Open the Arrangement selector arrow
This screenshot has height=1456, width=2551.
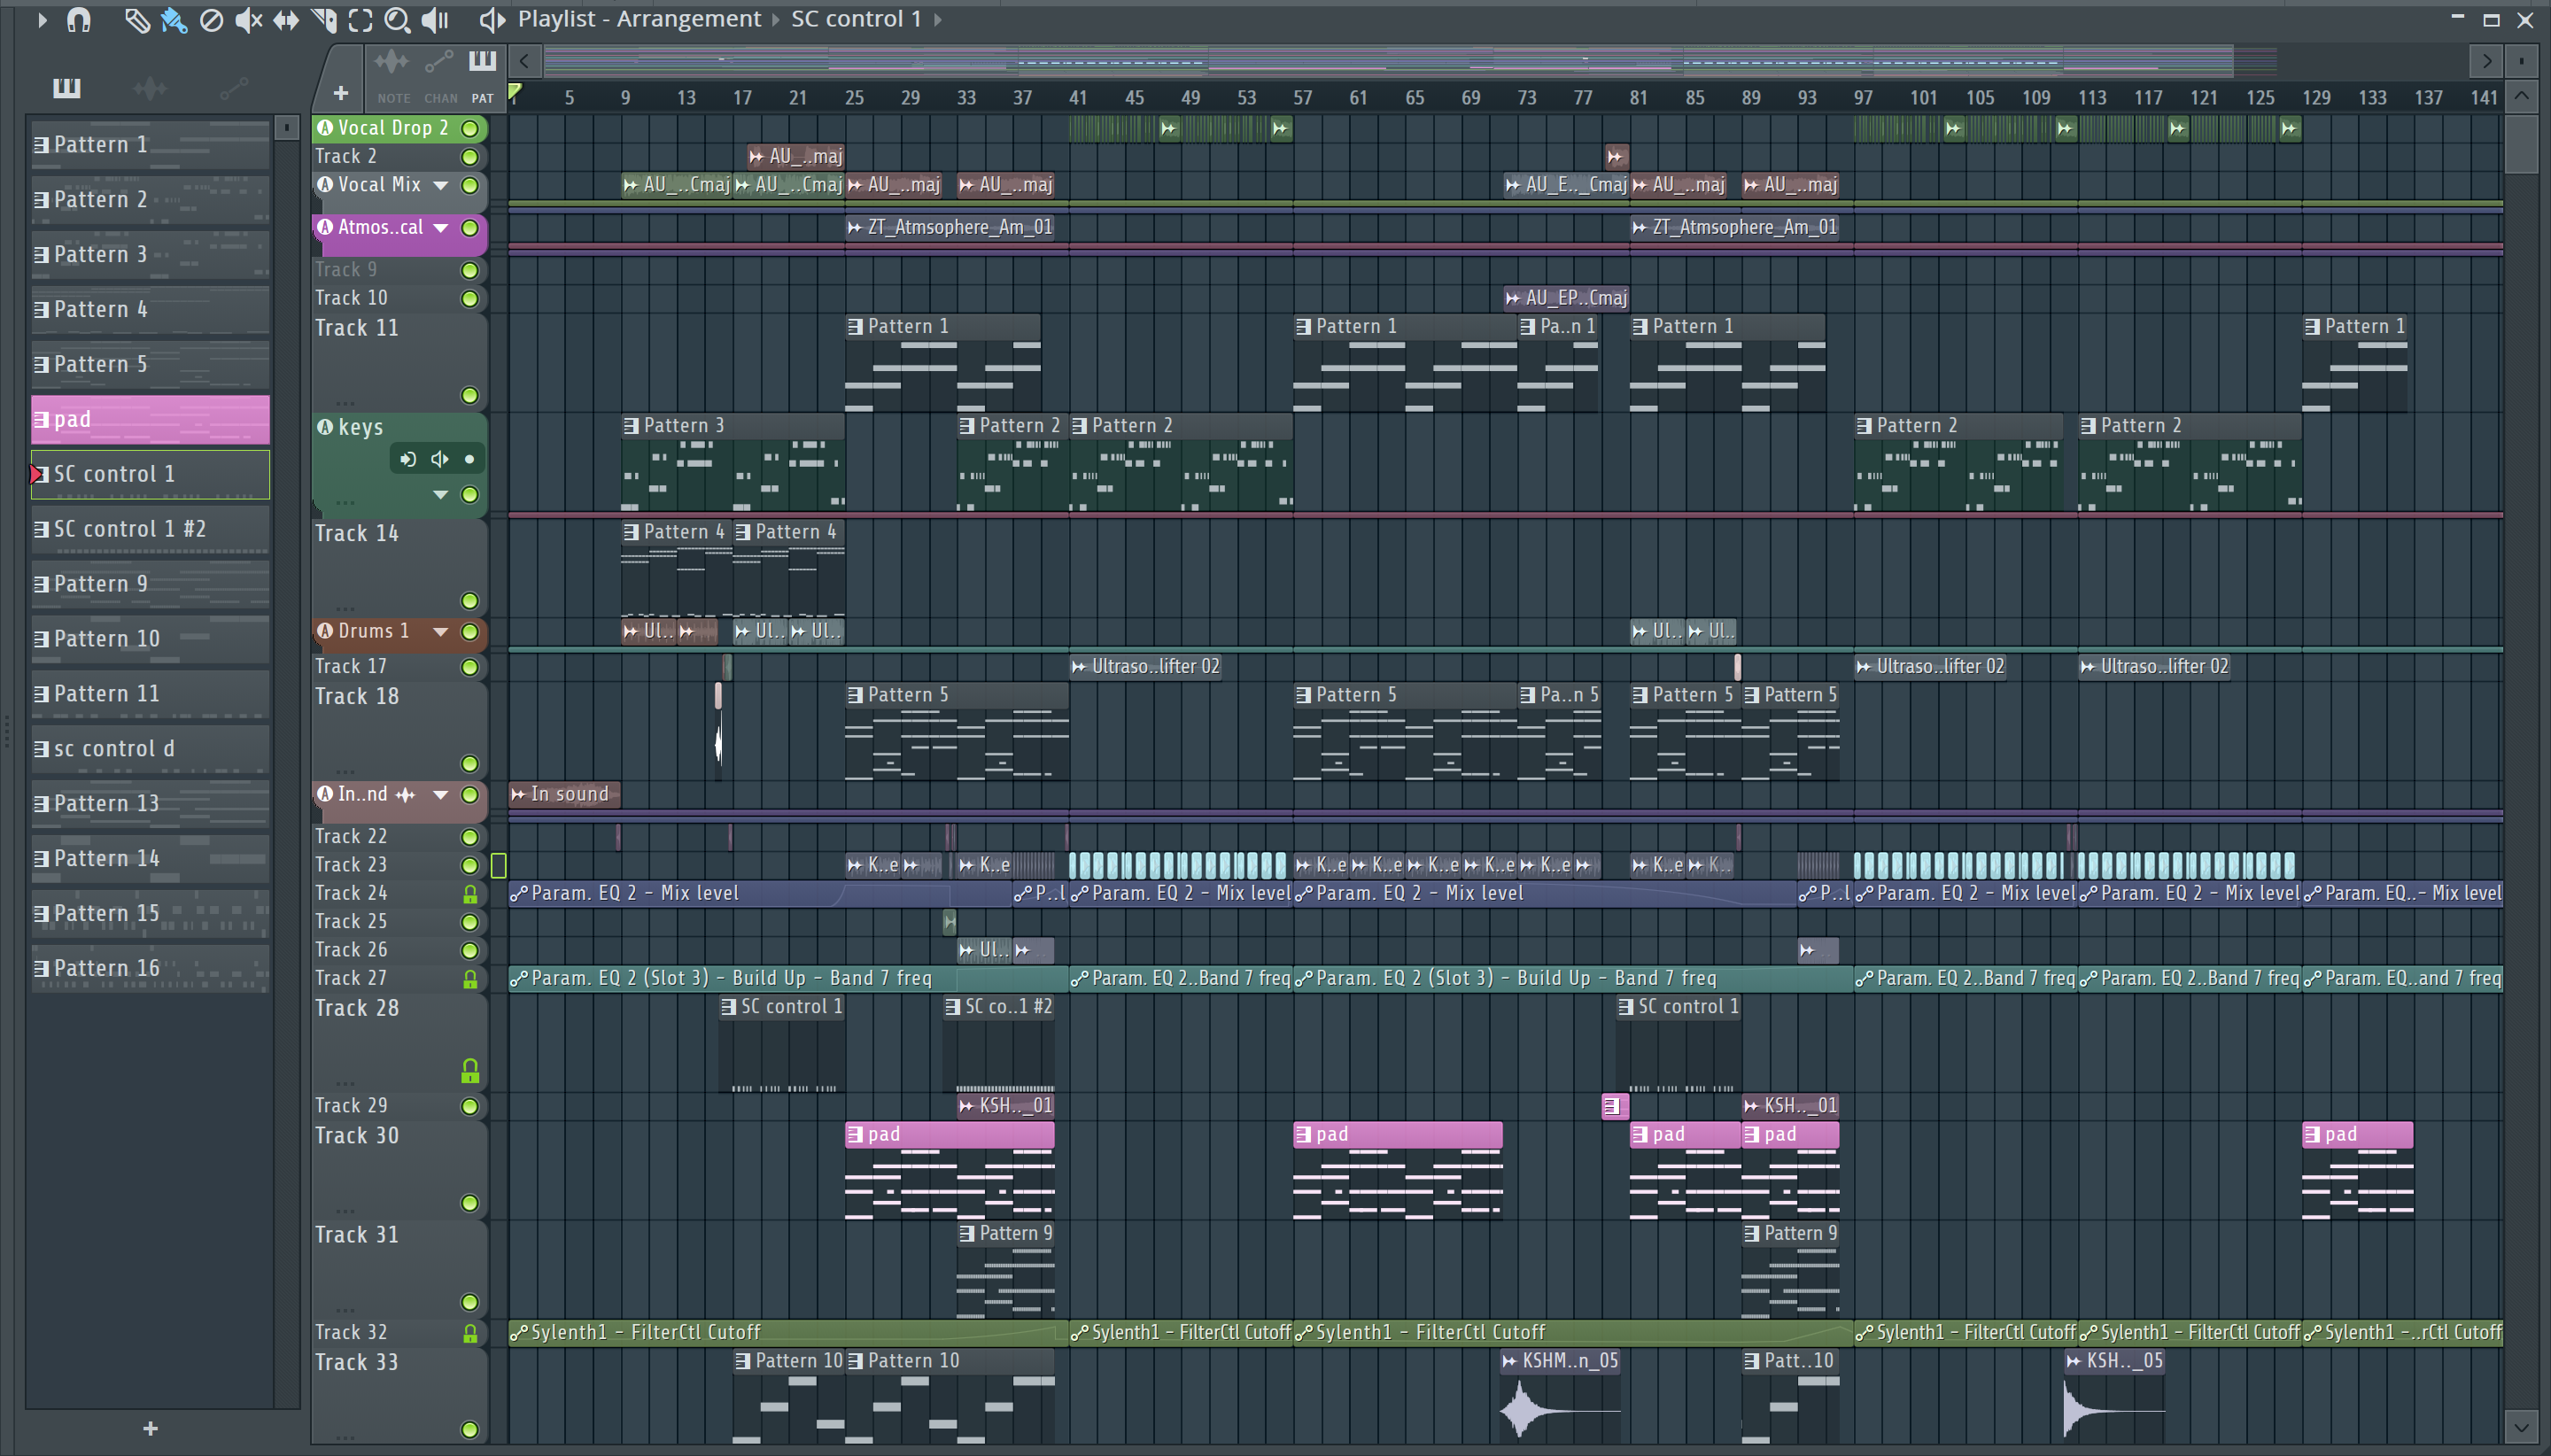click(x=775, y=19)
